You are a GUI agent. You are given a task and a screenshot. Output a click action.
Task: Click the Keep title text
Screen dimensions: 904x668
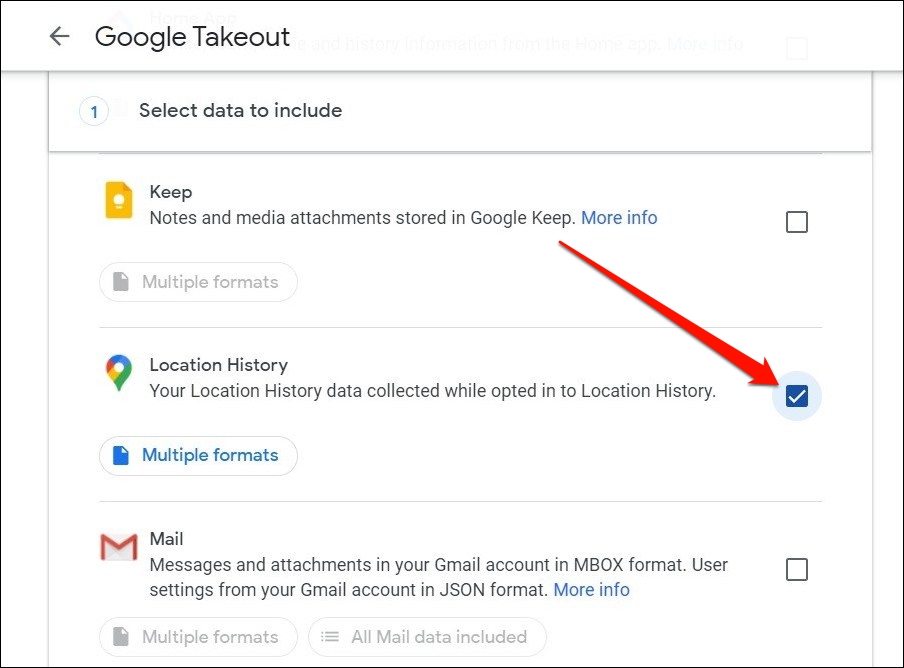(171, 192)
